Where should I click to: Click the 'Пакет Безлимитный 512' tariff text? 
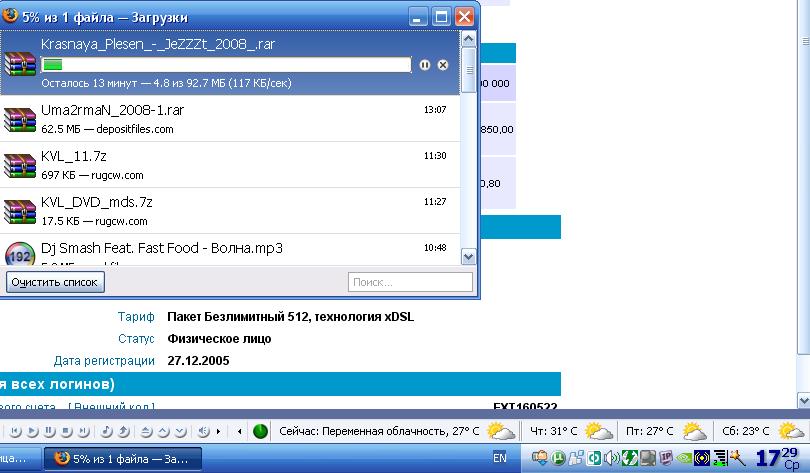coord(290,317)
